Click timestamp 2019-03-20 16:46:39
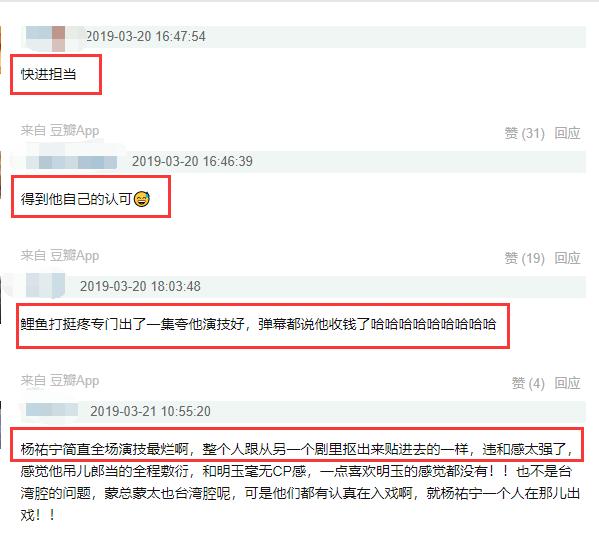This screenshot has width=599, height=553. coord(192,161)
